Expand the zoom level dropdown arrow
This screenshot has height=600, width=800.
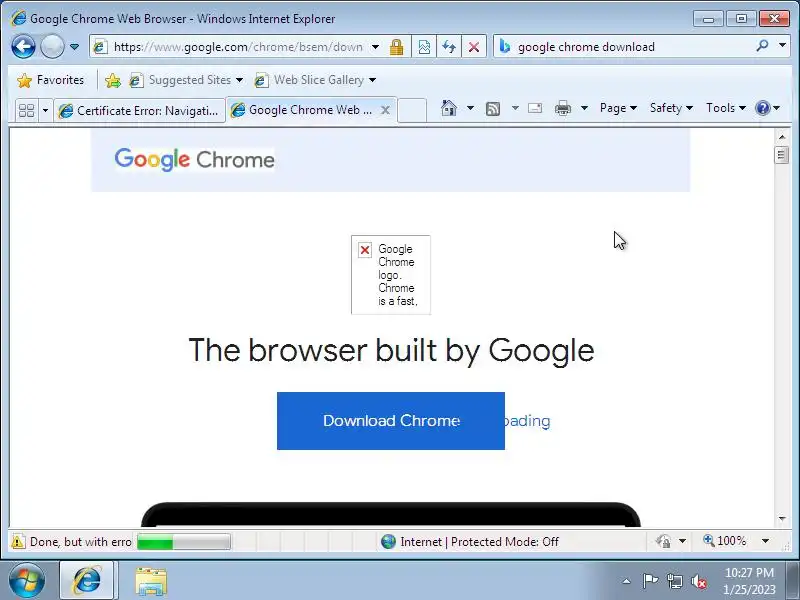click(x=765, y=541)
